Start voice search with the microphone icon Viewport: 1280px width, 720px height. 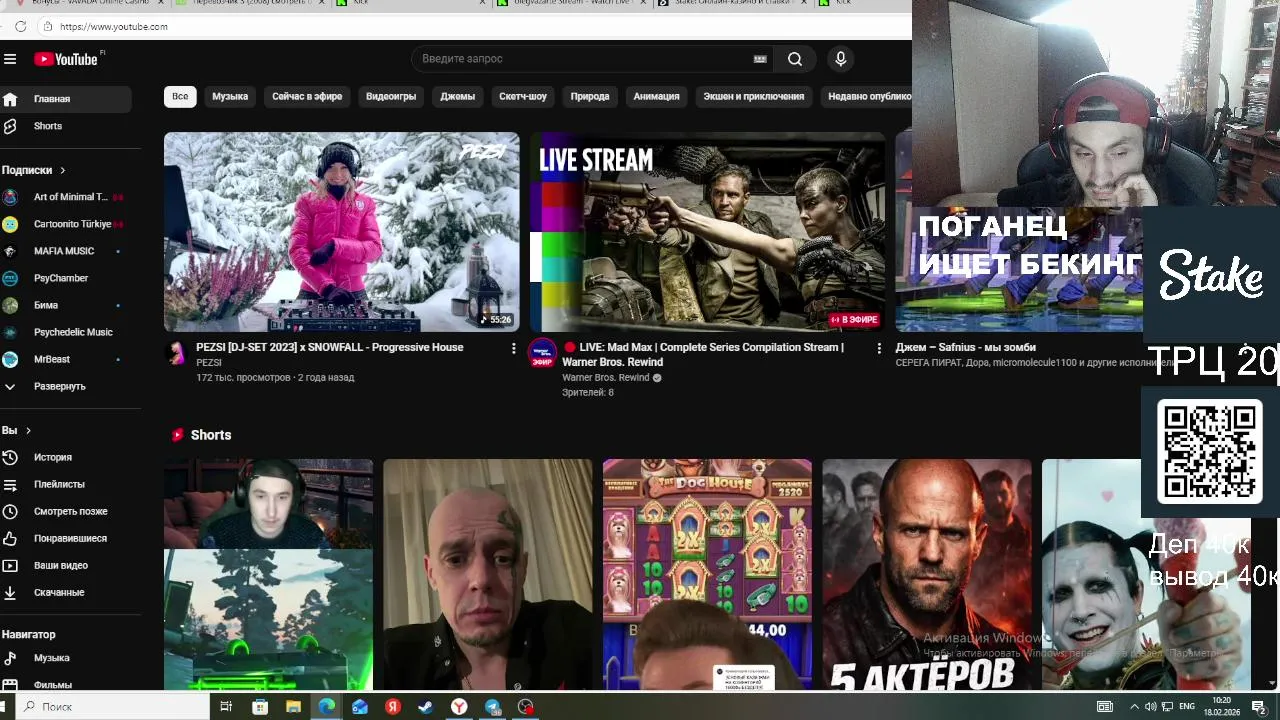point(840,59)
